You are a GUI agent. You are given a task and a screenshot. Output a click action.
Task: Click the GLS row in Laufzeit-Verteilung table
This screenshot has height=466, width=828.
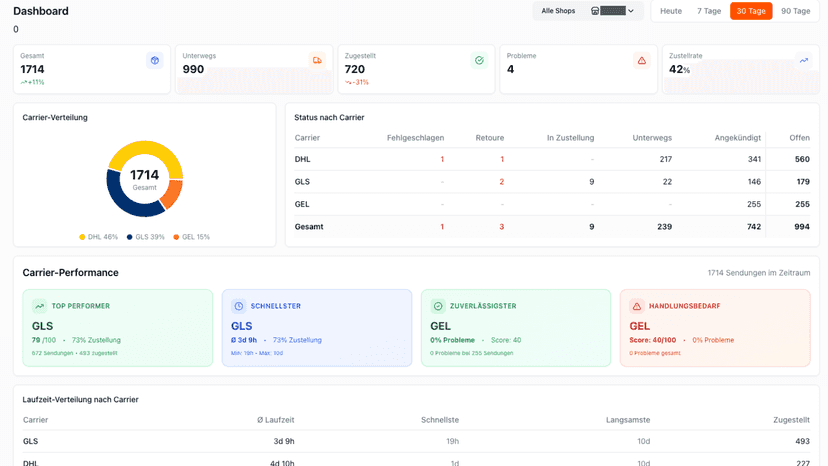(416, 441)
